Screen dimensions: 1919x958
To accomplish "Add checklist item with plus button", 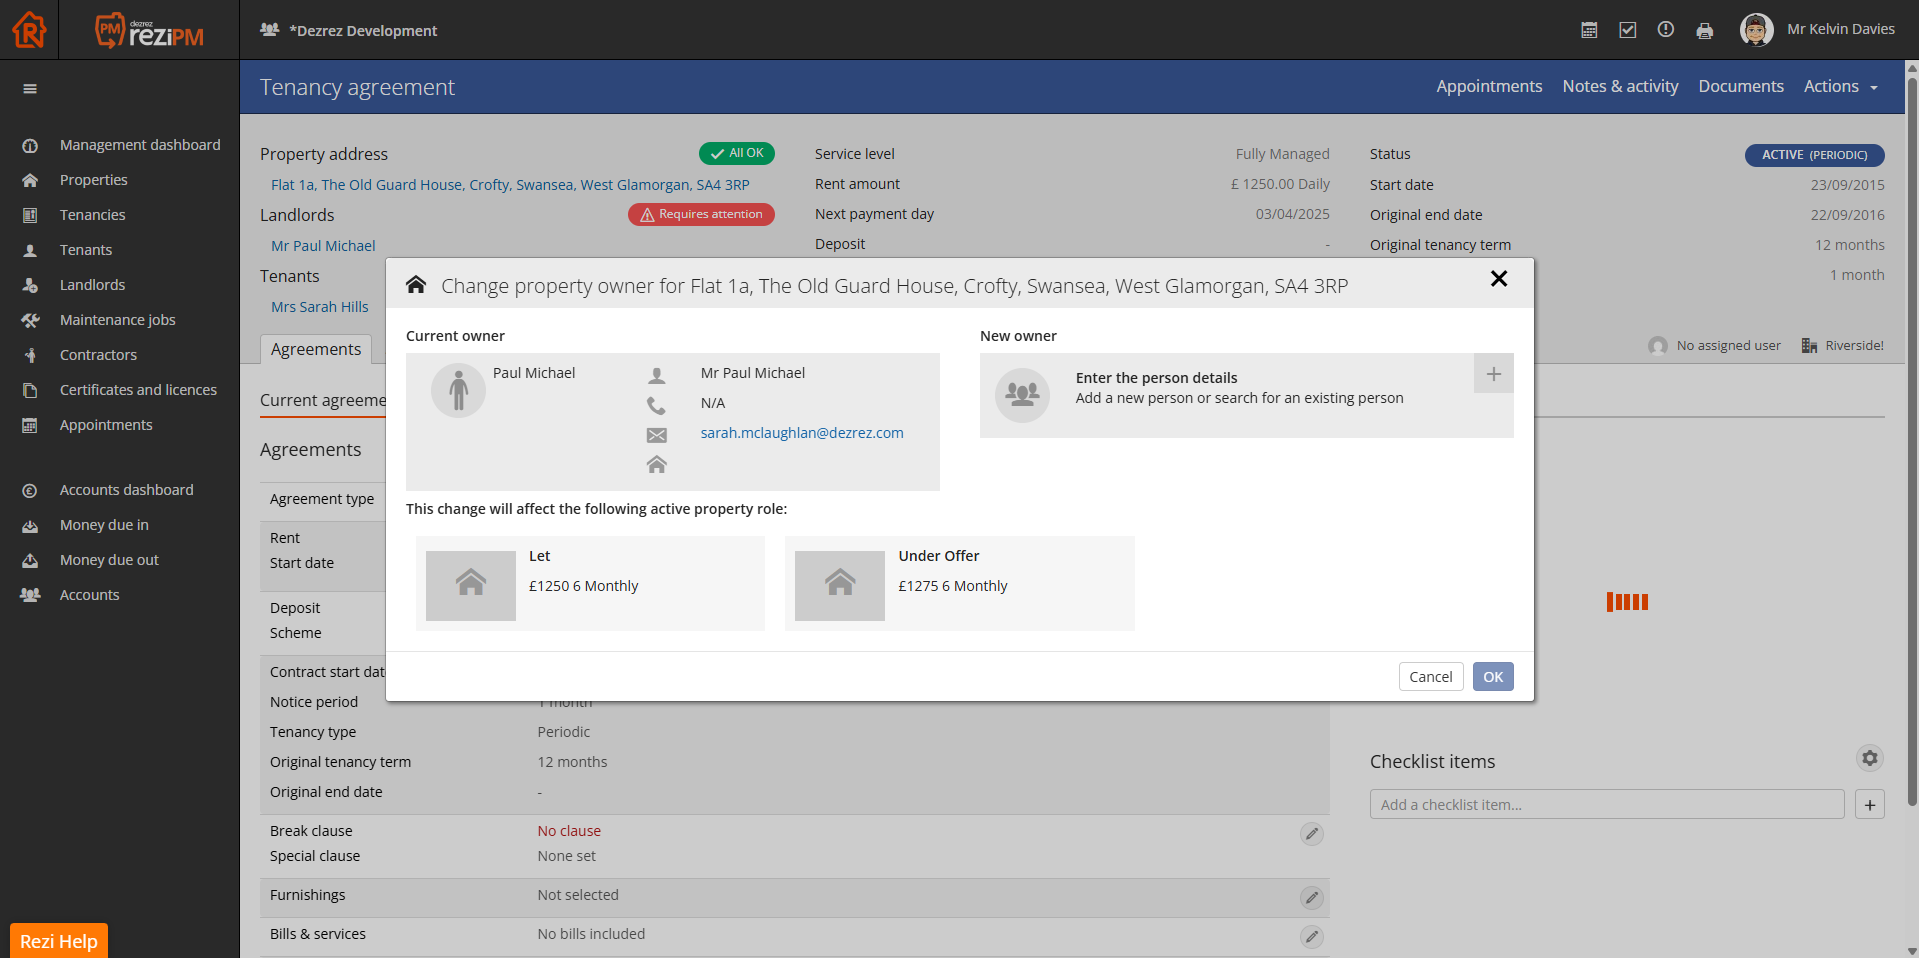I will click(x=1870, y=805).
